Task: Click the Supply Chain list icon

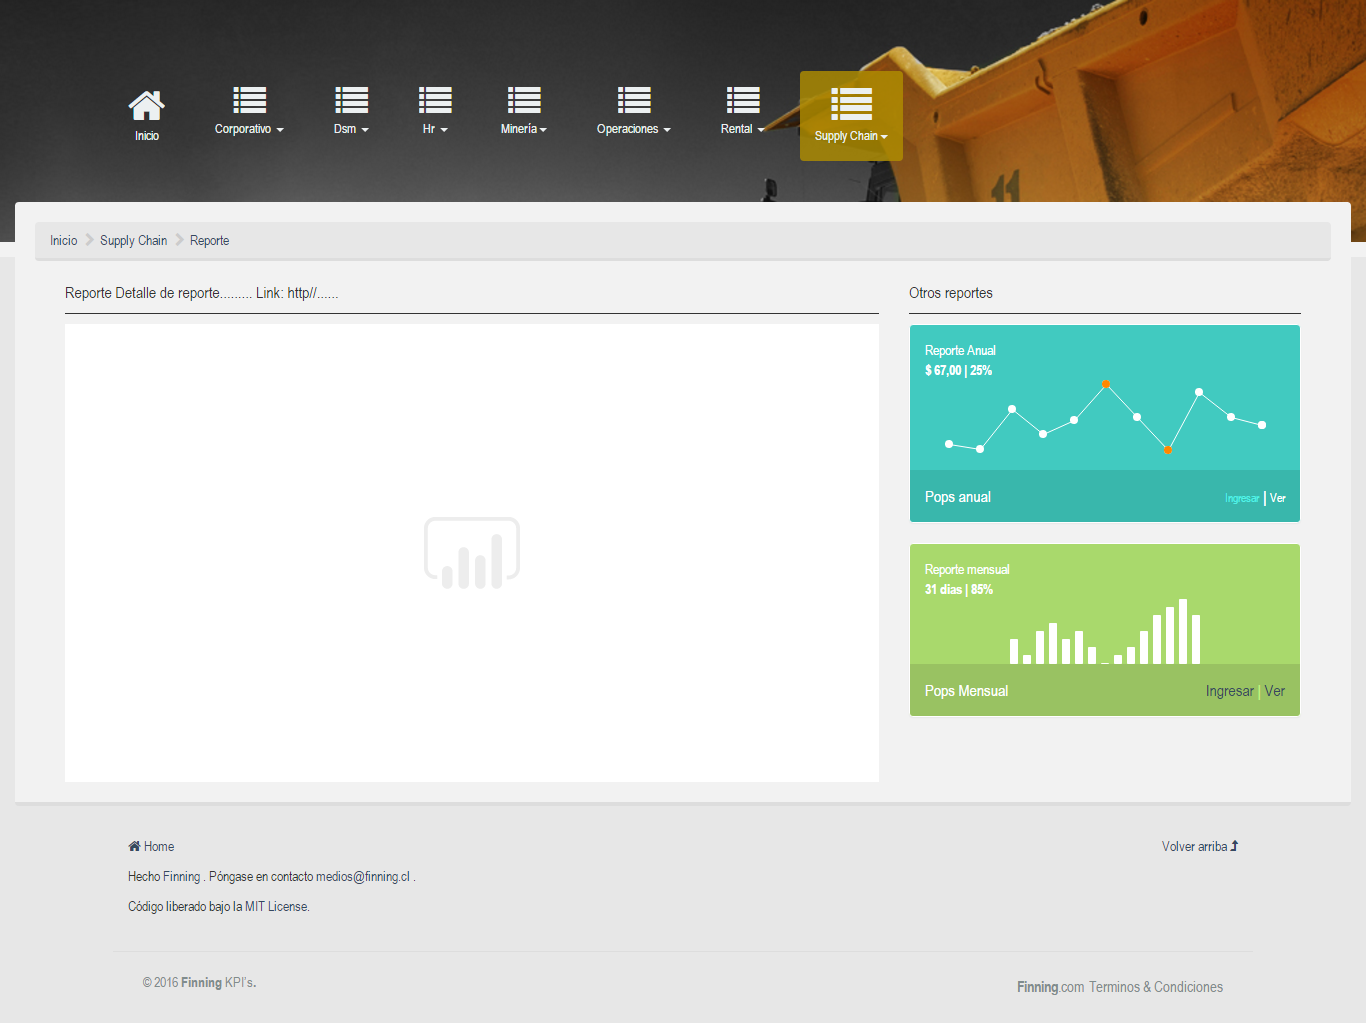Action: (x=851, y=104)
